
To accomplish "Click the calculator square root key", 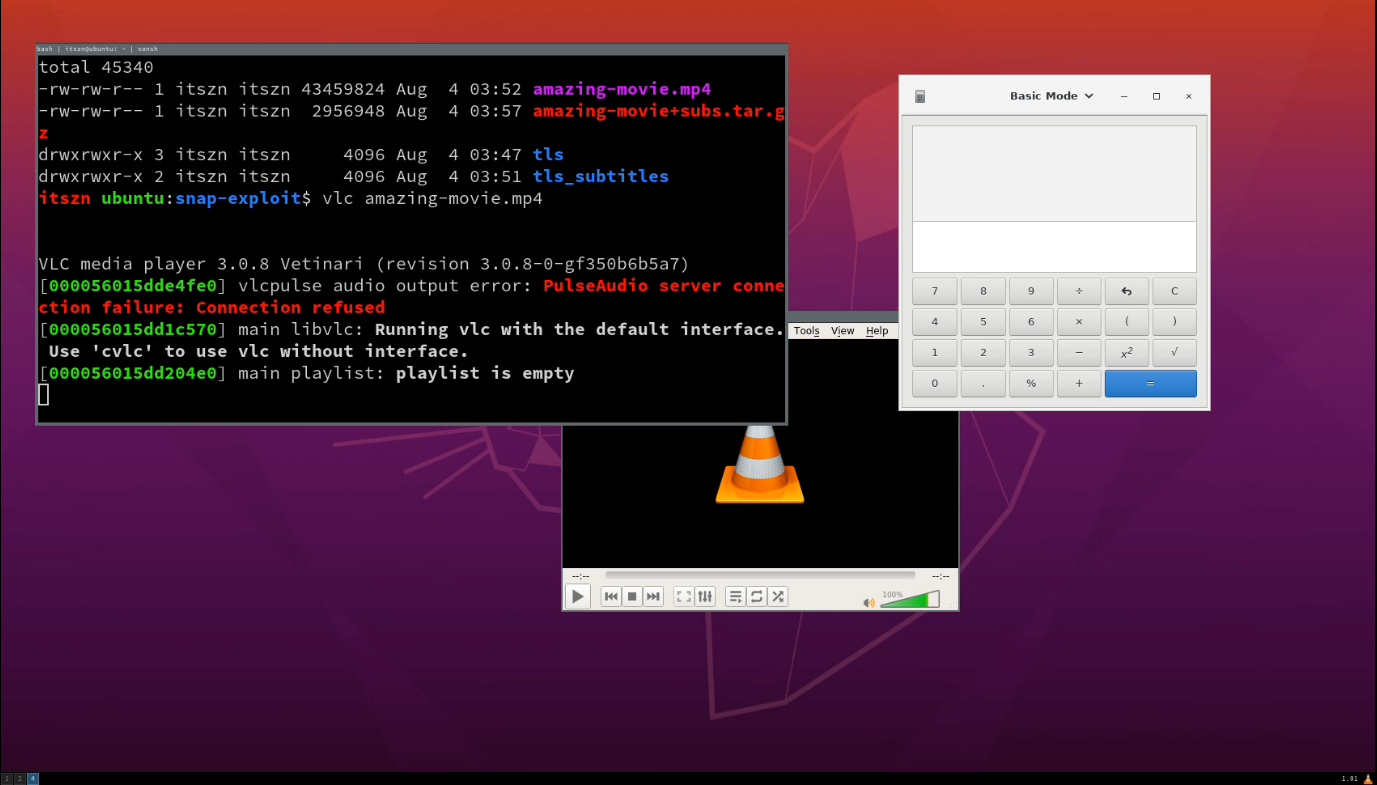I will tap(1174, 352).
